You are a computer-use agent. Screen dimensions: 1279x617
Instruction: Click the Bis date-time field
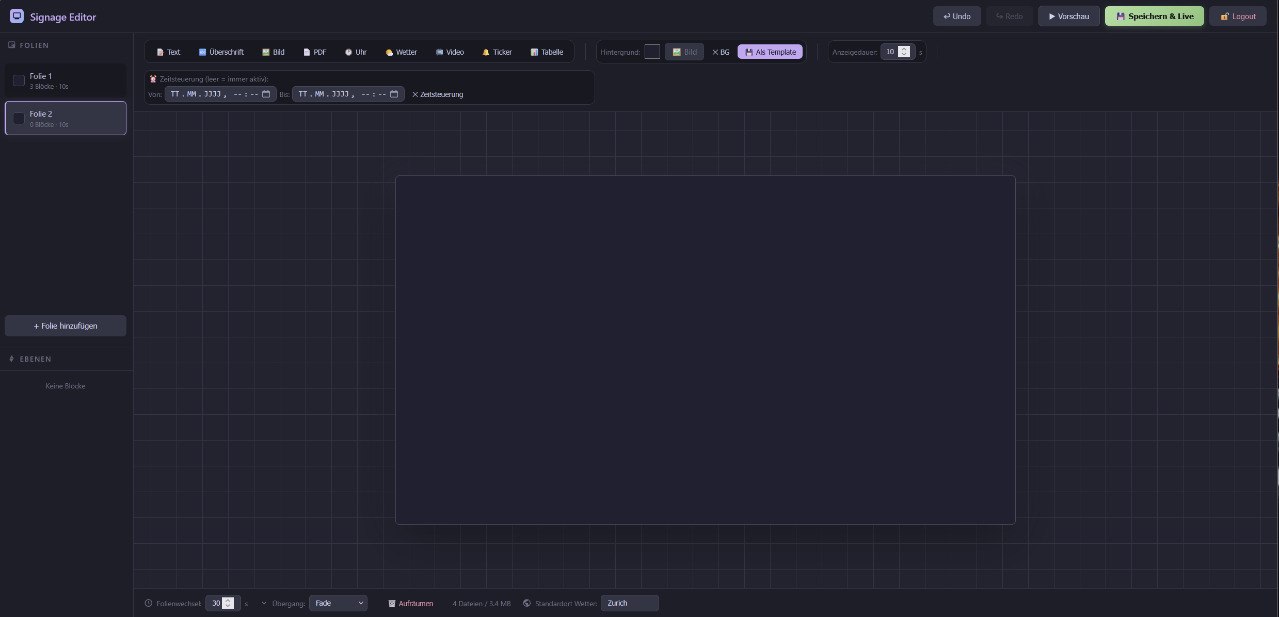pyautogui.click(x=348, y=94)
